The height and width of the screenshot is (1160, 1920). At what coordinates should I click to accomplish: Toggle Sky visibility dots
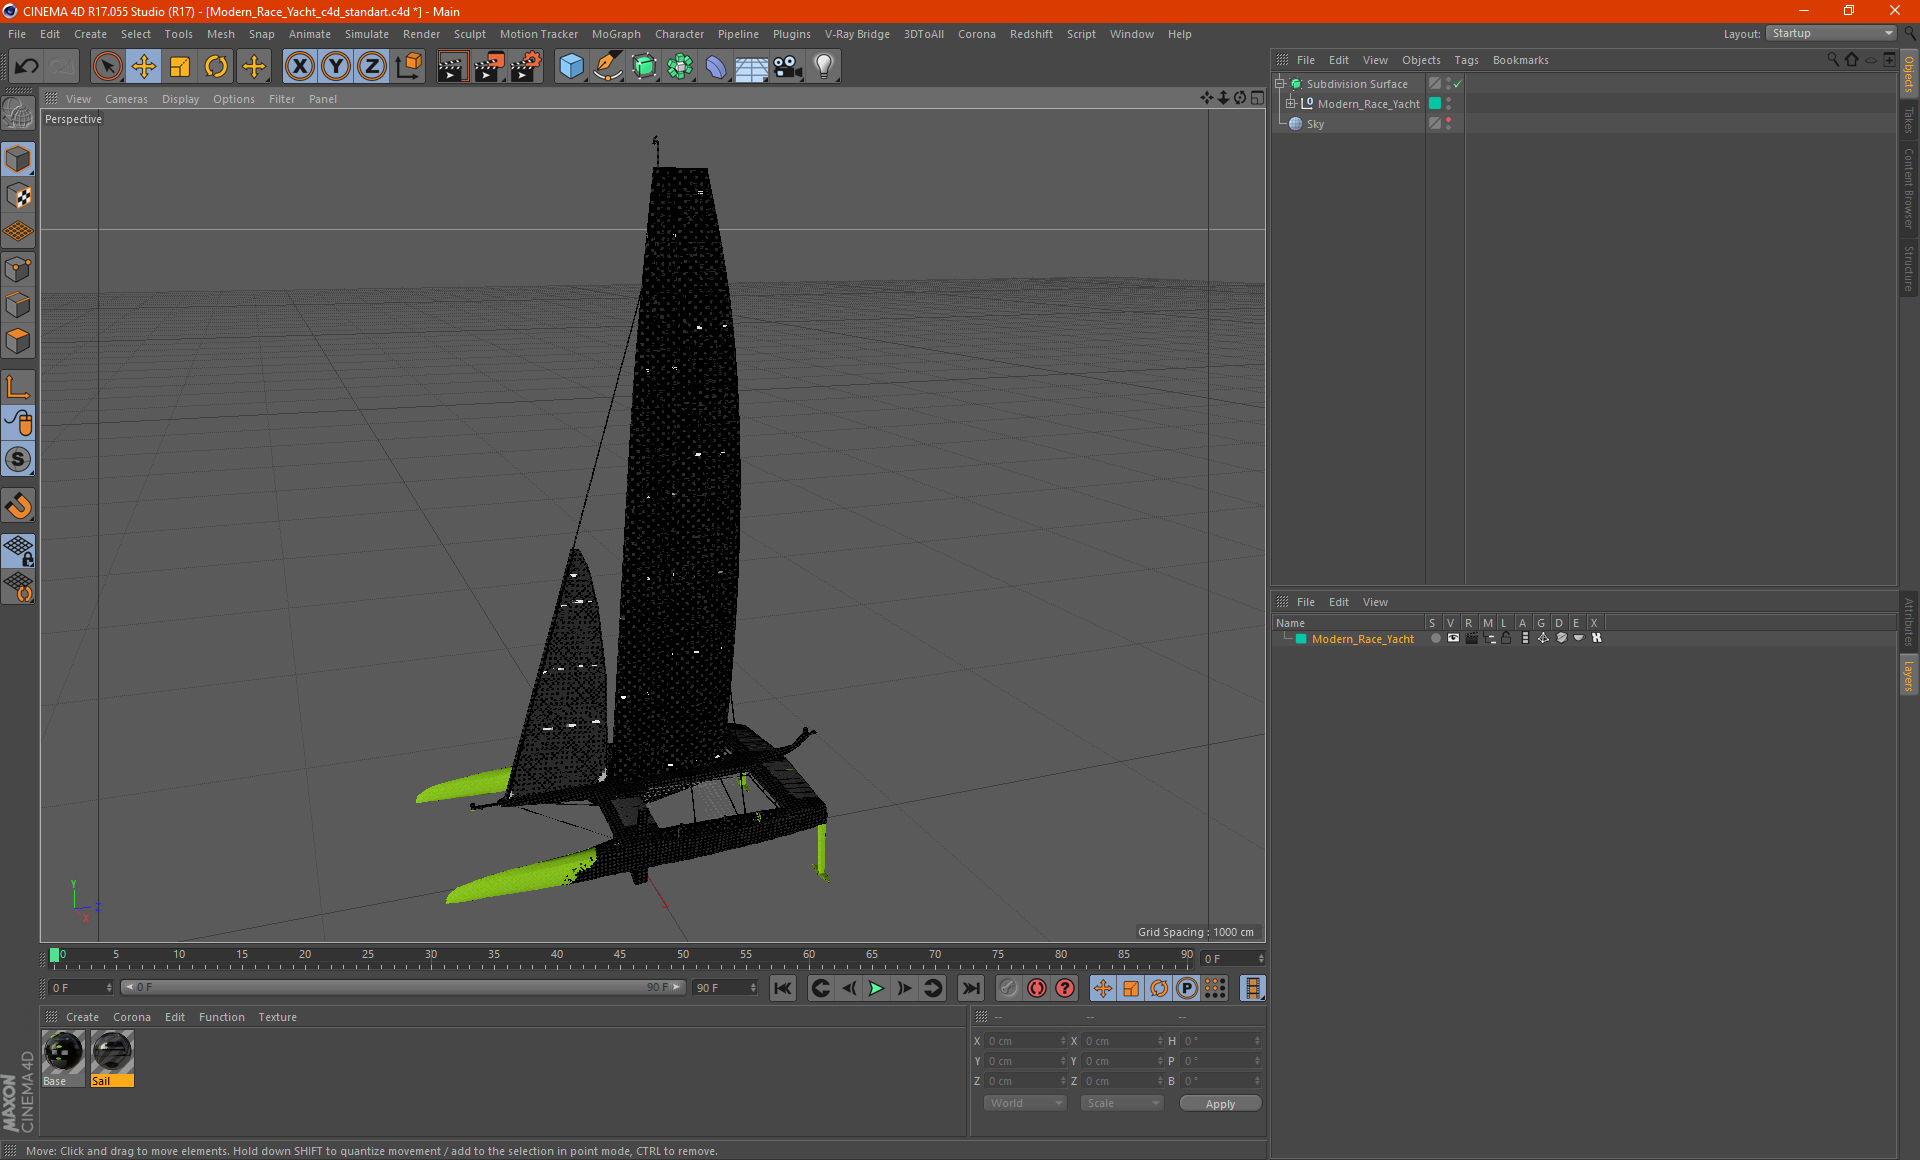(x=1448, y=124)
